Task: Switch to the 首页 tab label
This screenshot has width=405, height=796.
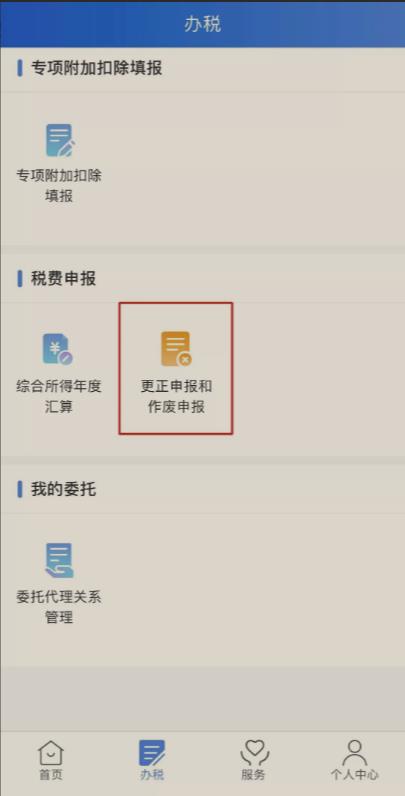Action: point(51,775)
